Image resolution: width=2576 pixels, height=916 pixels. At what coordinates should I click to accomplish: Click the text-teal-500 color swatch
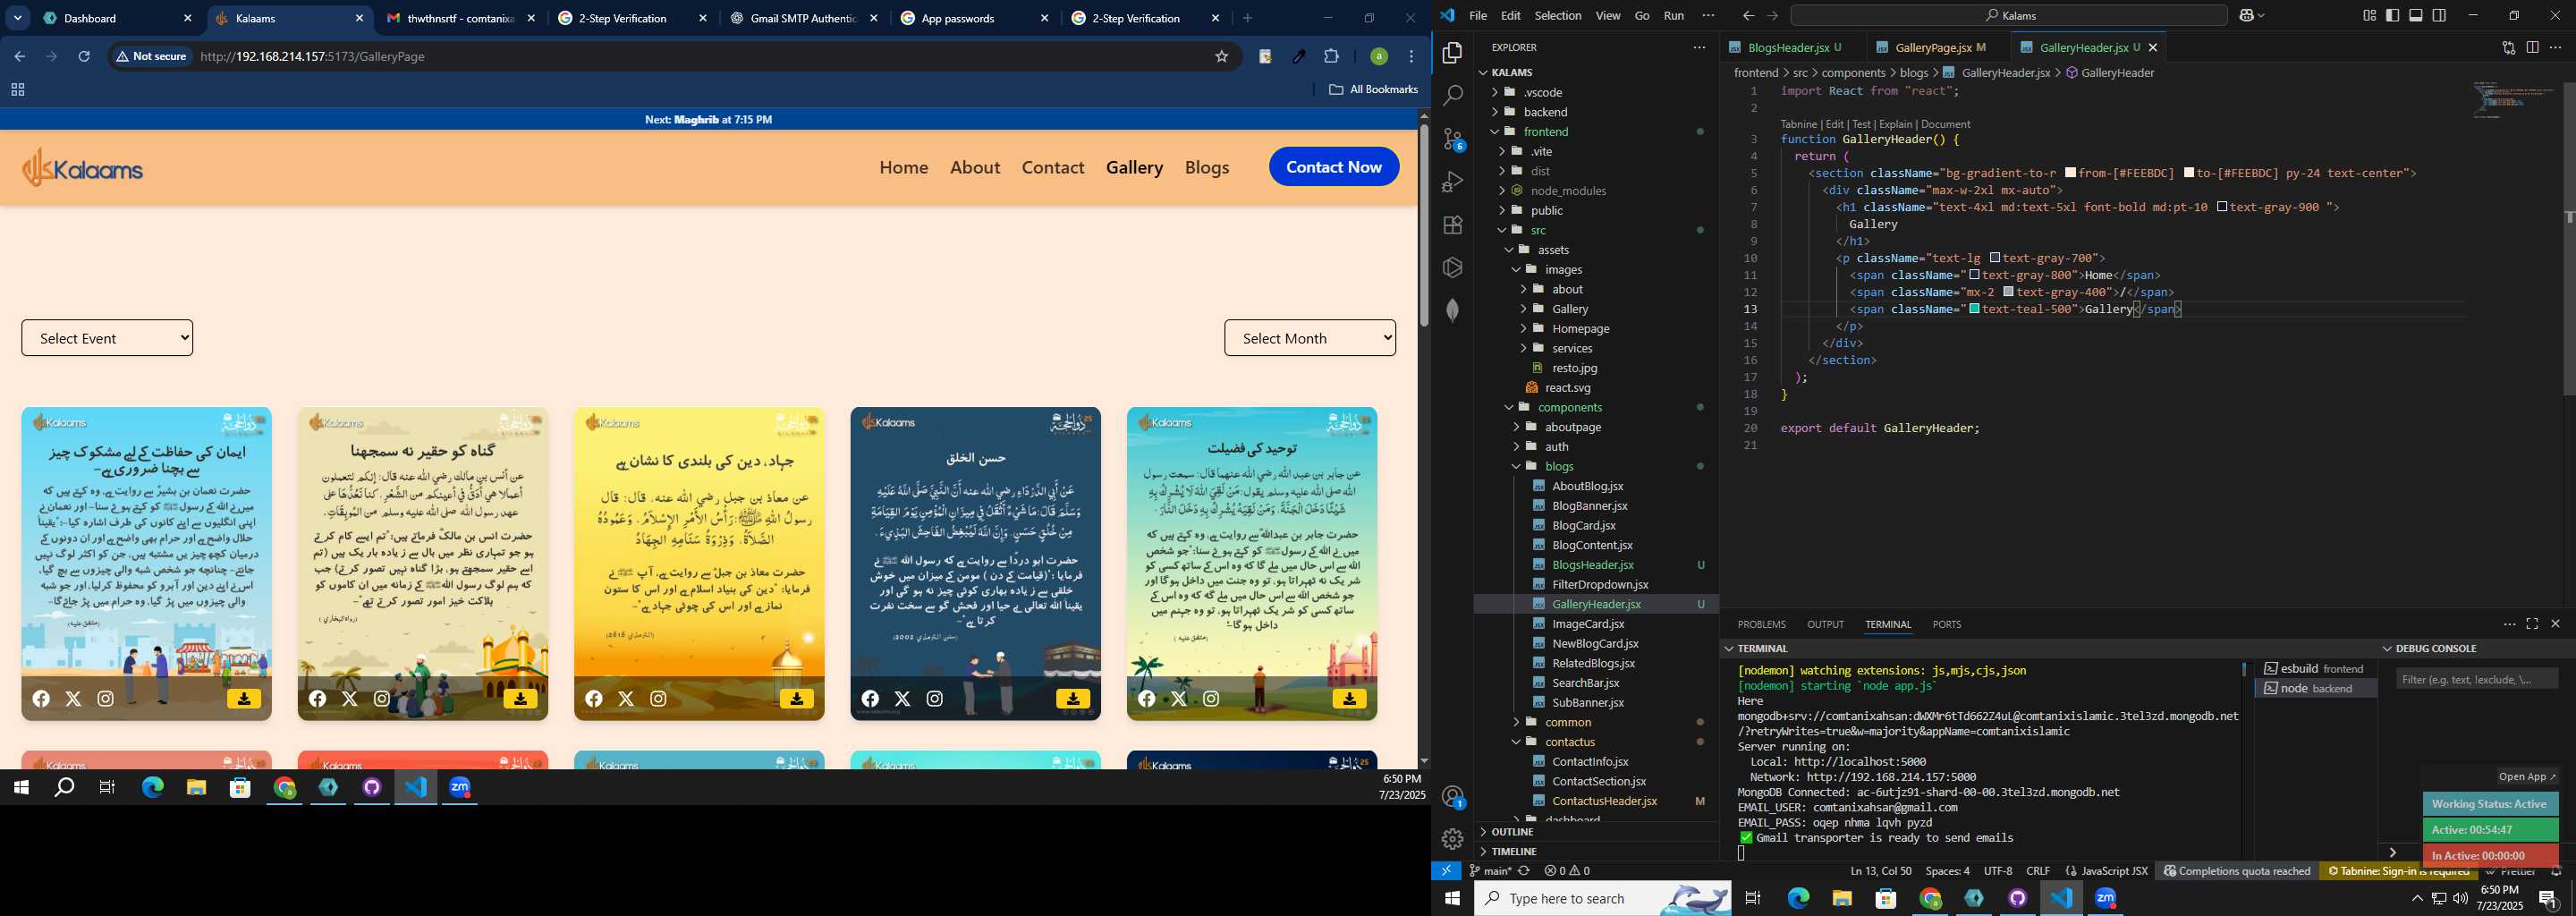[x=1974, y=309]
